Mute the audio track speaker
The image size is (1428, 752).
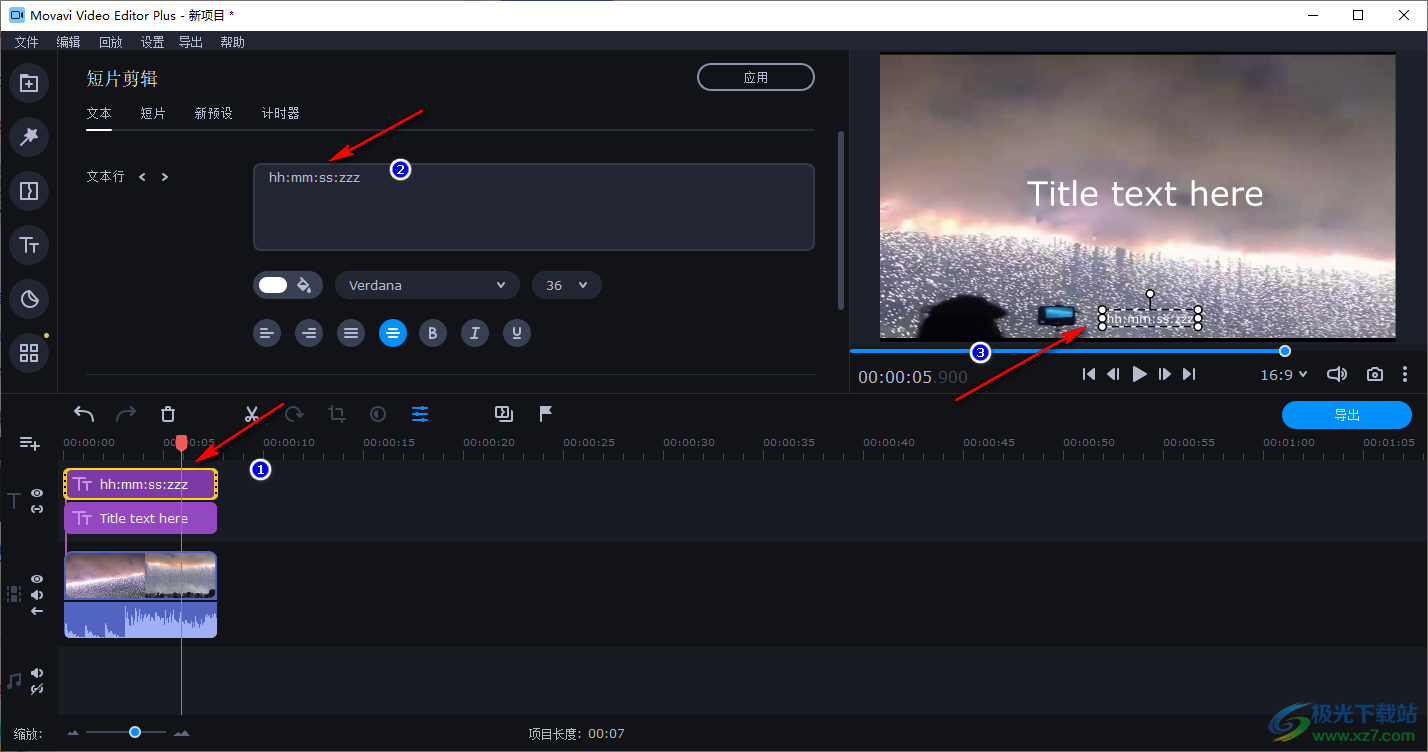point(37,673)
